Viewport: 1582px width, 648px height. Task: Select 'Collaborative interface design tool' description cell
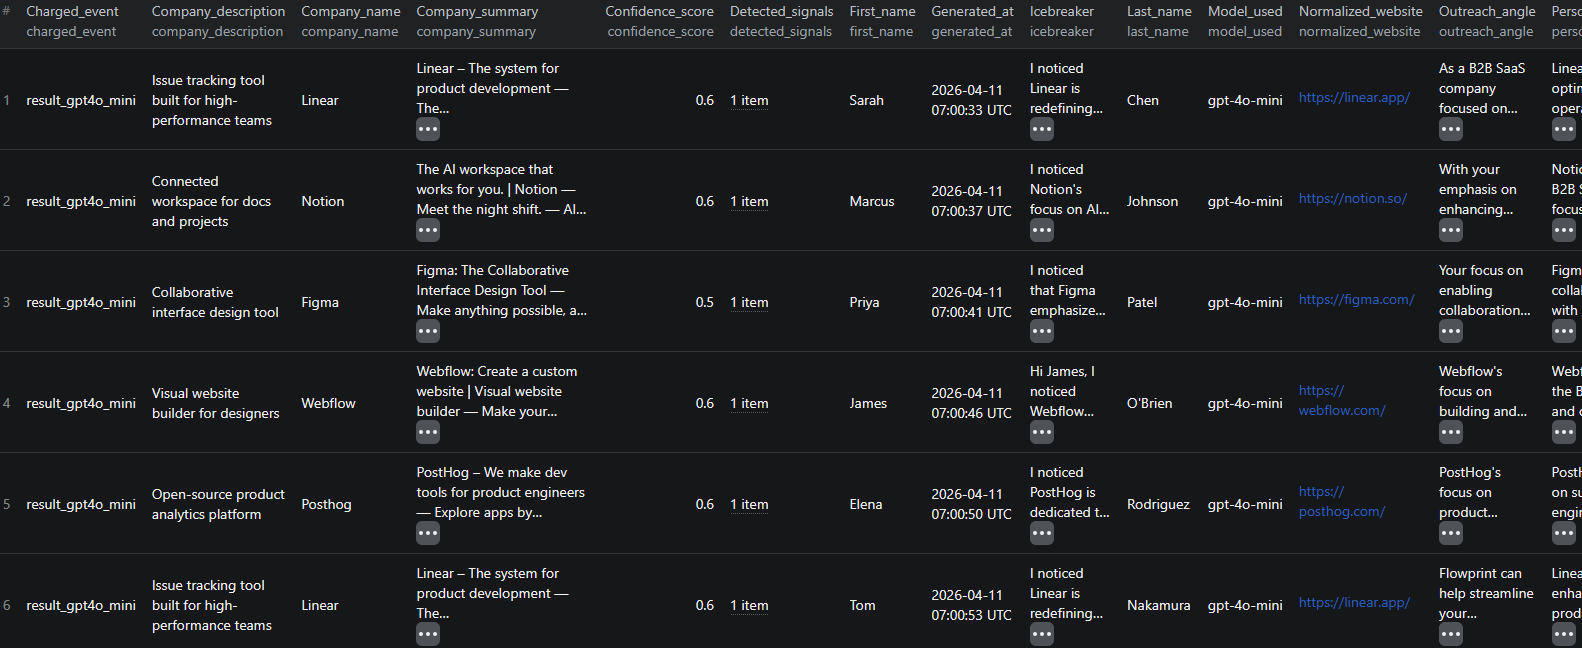(215, 302)
